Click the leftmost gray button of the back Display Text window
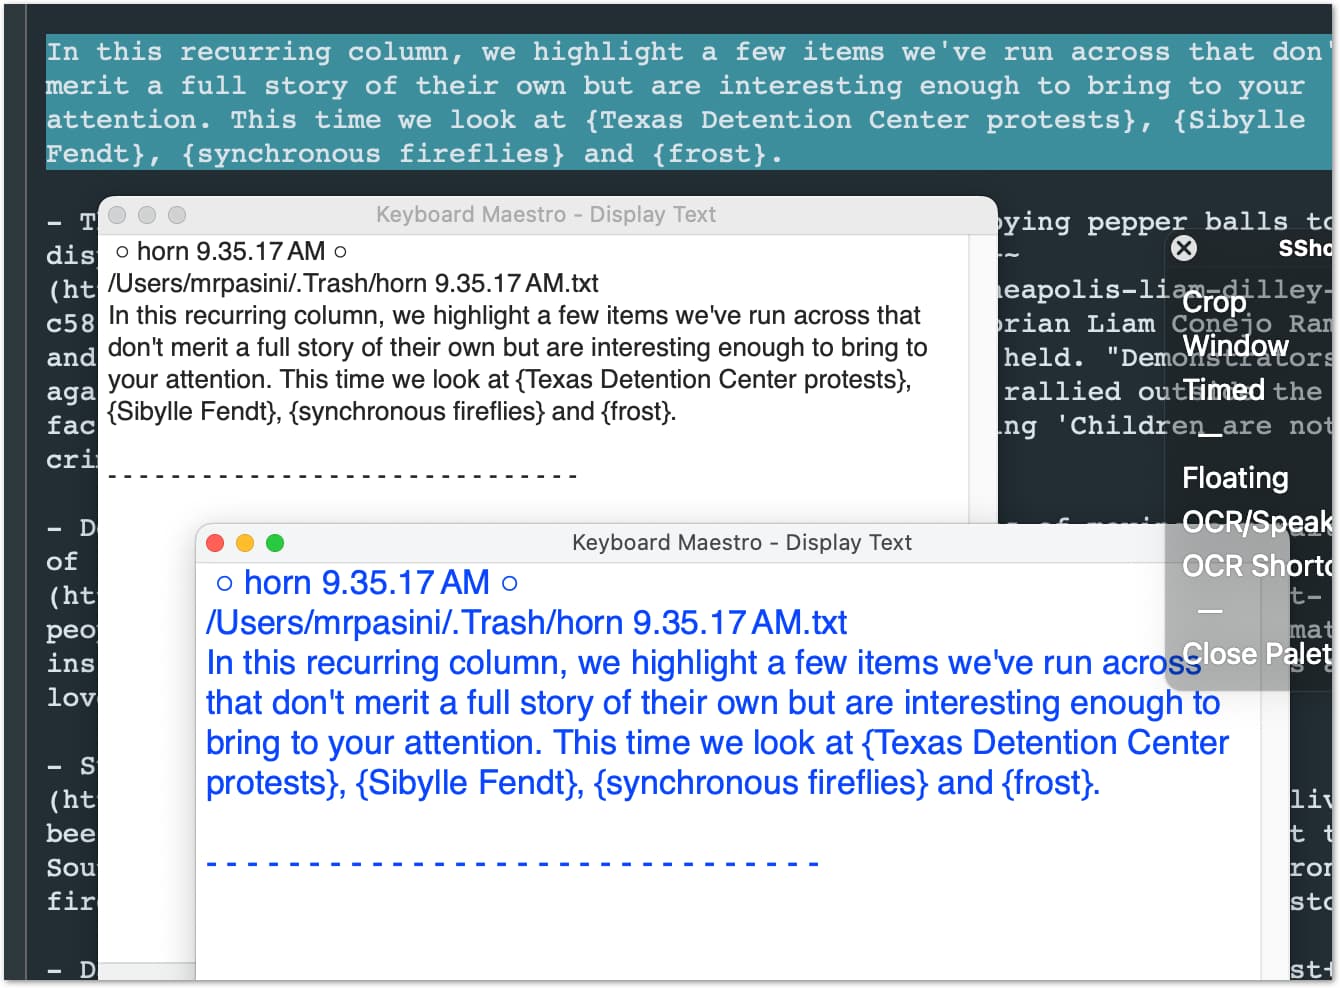Image resolution: width=1340 pixels, height=988 pixels. coord(117,215)
